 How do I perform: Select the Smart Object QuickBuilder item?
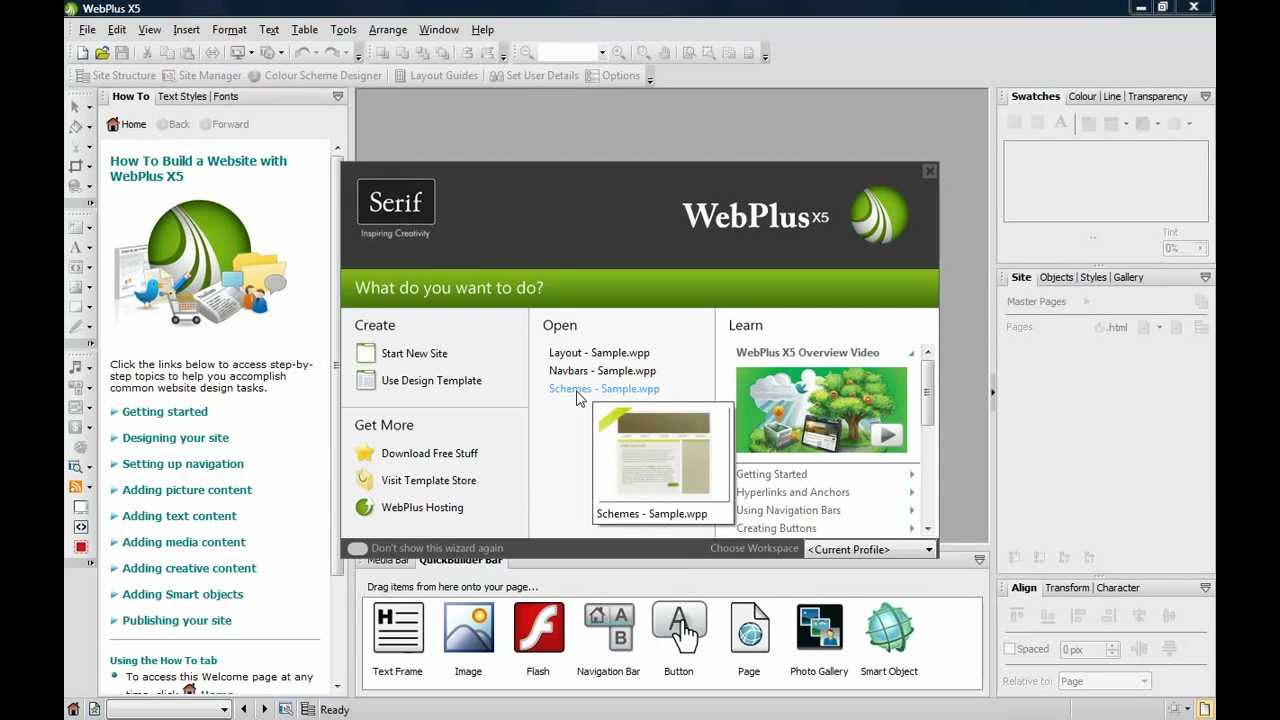(x=889, y=640)
